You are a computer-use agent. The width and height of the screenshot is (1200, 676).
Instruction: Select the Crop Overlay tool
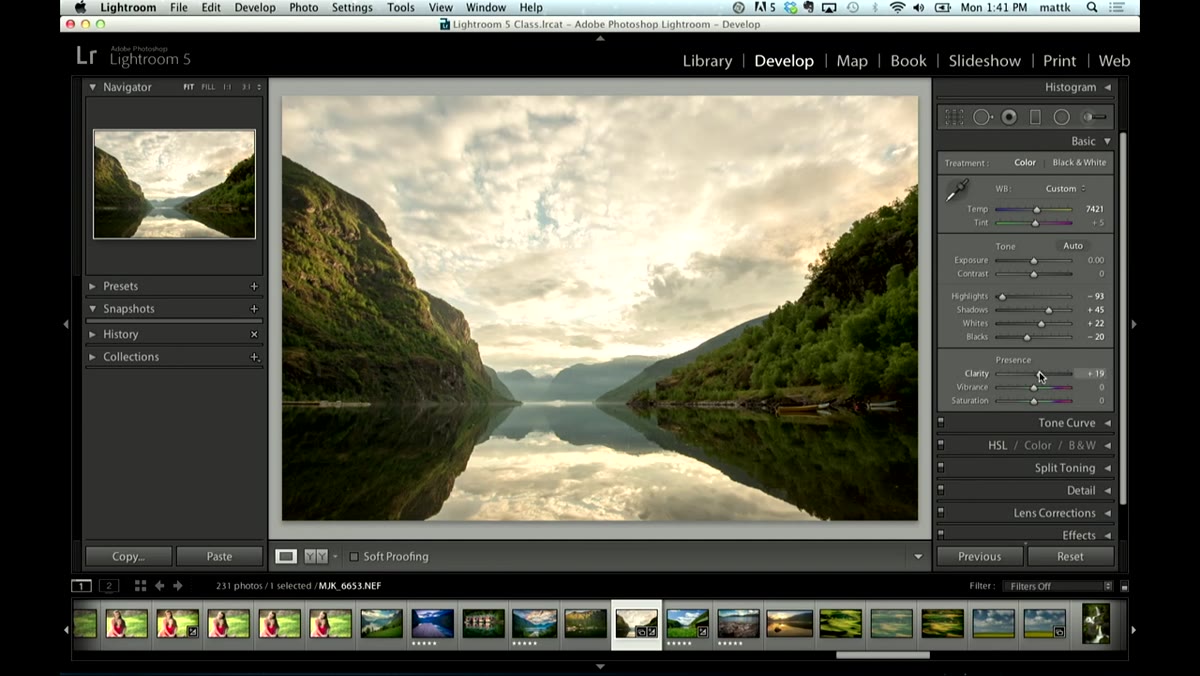coord(954,117)
